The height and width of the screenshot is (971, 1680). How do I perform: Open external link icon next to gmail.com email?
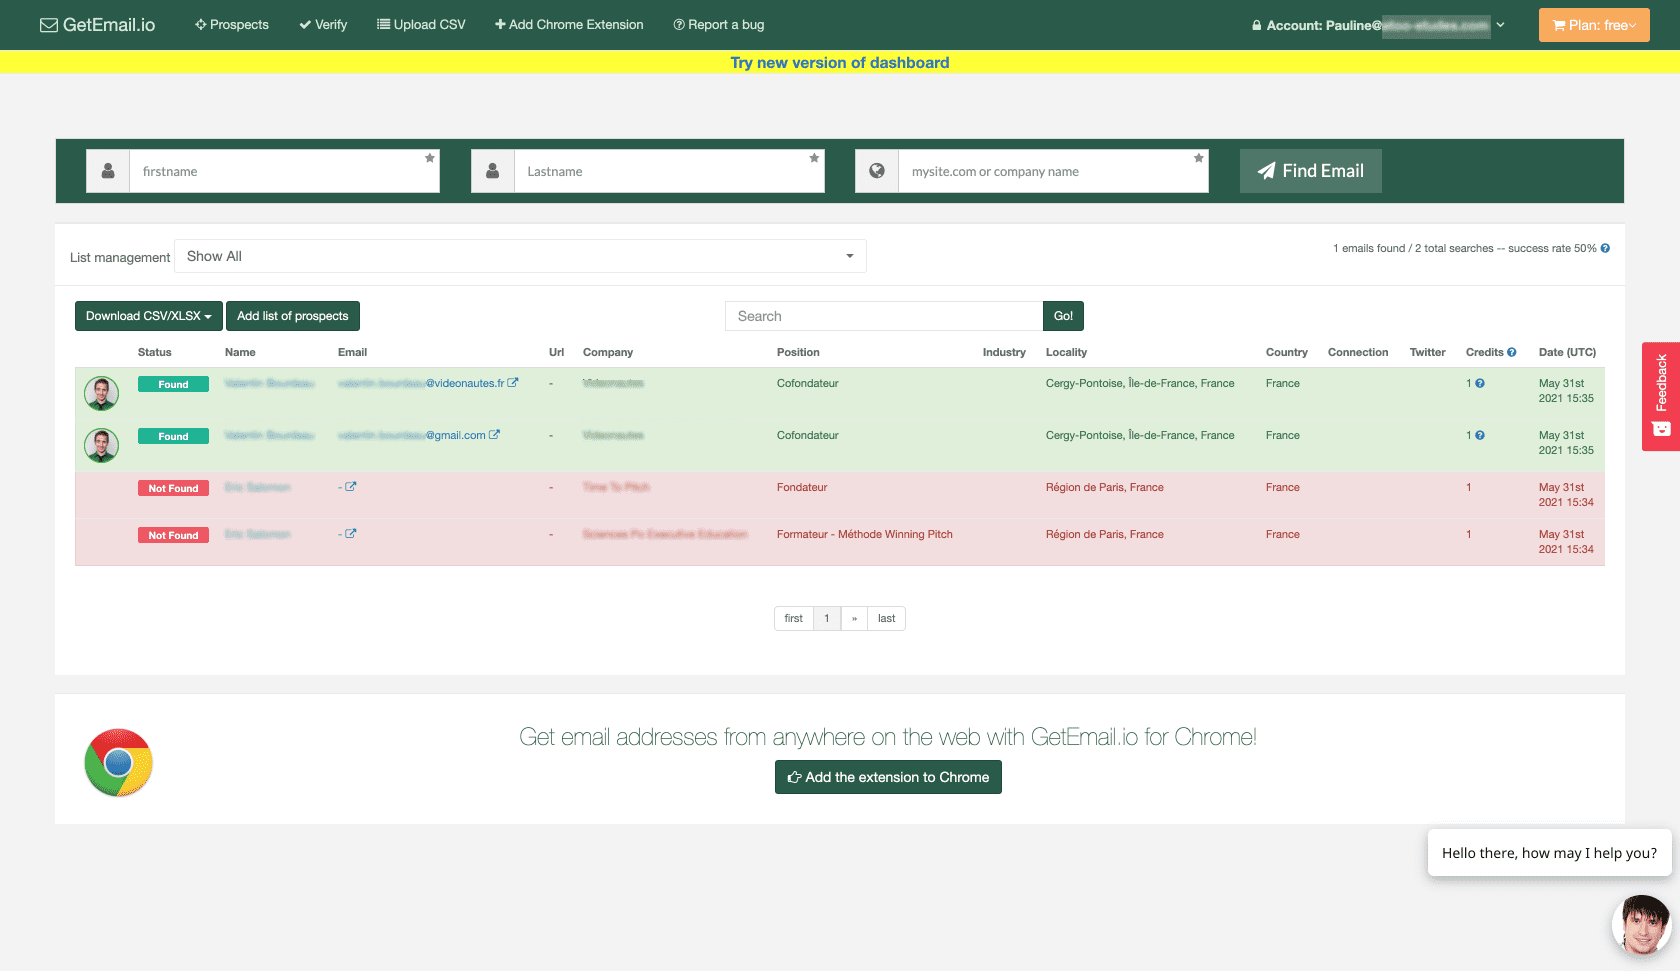coord(494,434)
